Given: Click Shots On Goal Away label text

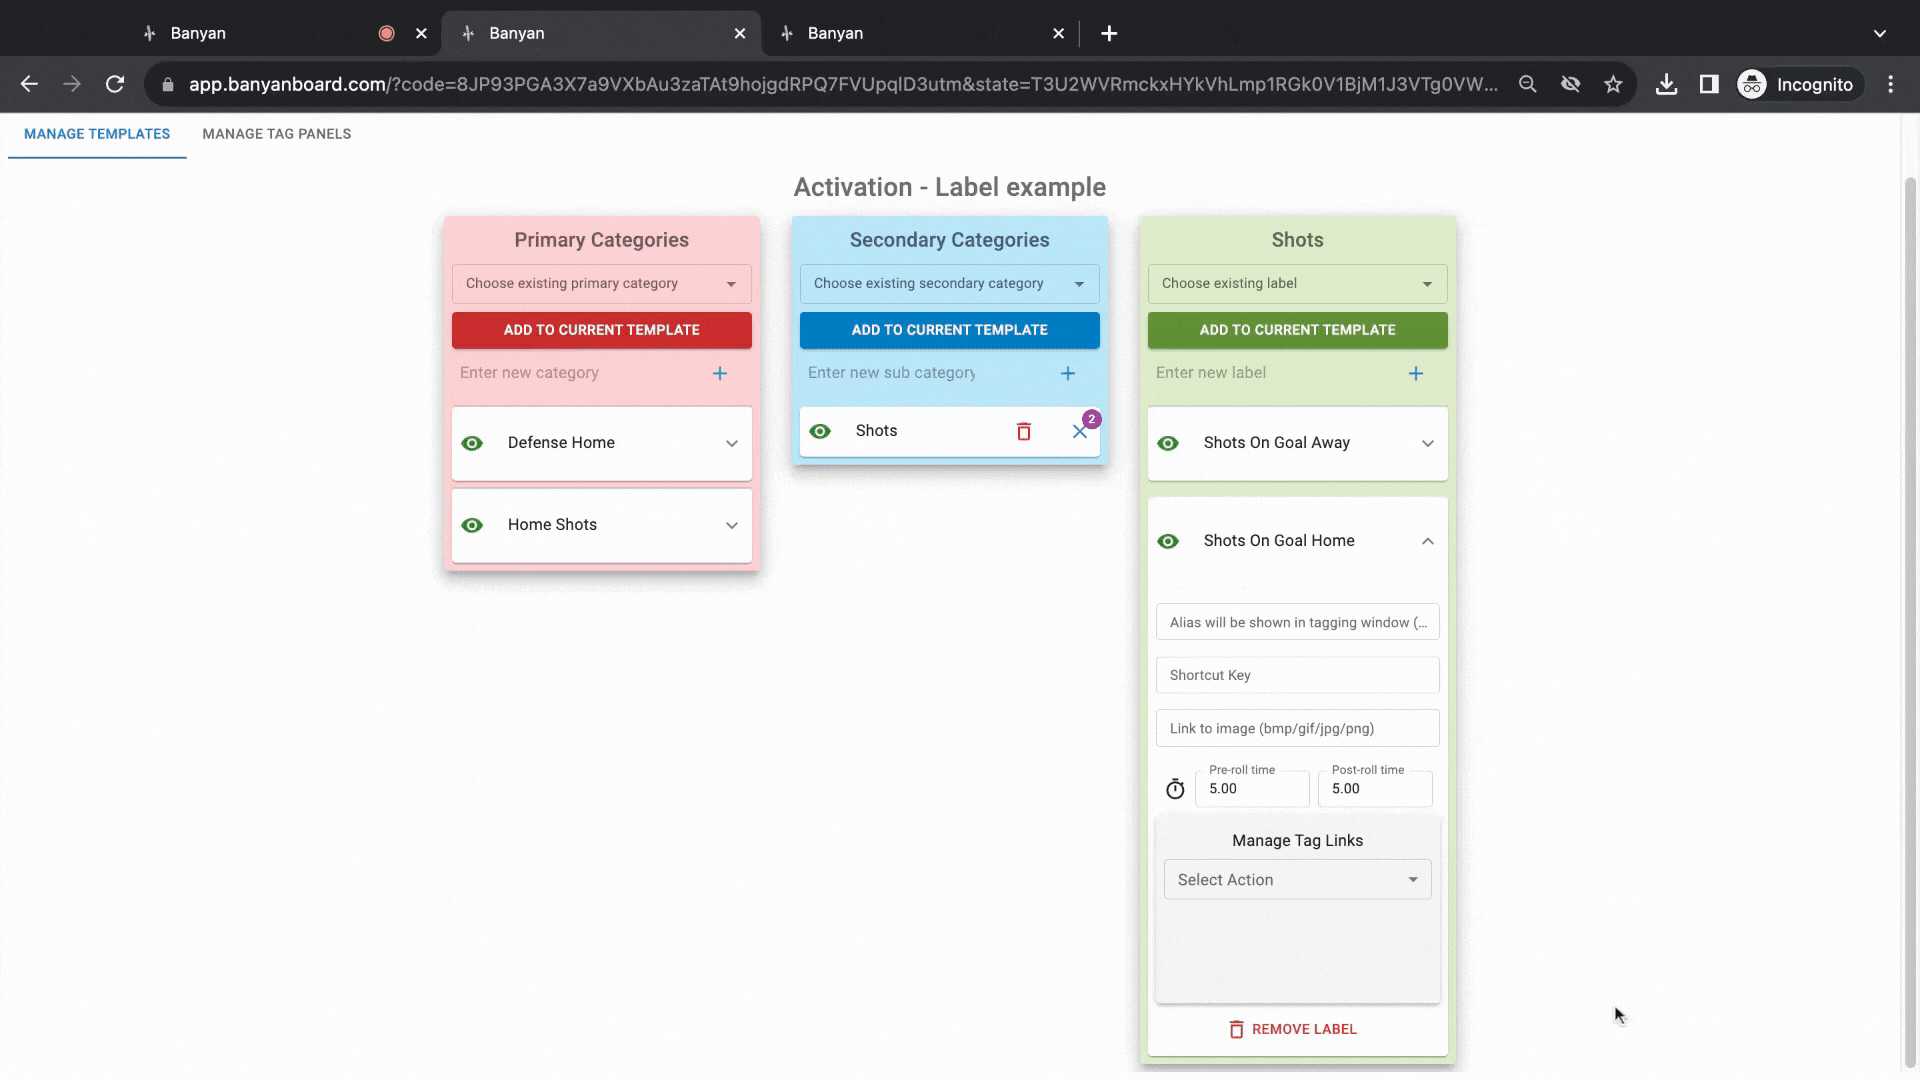Looking at the screenshot, I should 1277,443.
